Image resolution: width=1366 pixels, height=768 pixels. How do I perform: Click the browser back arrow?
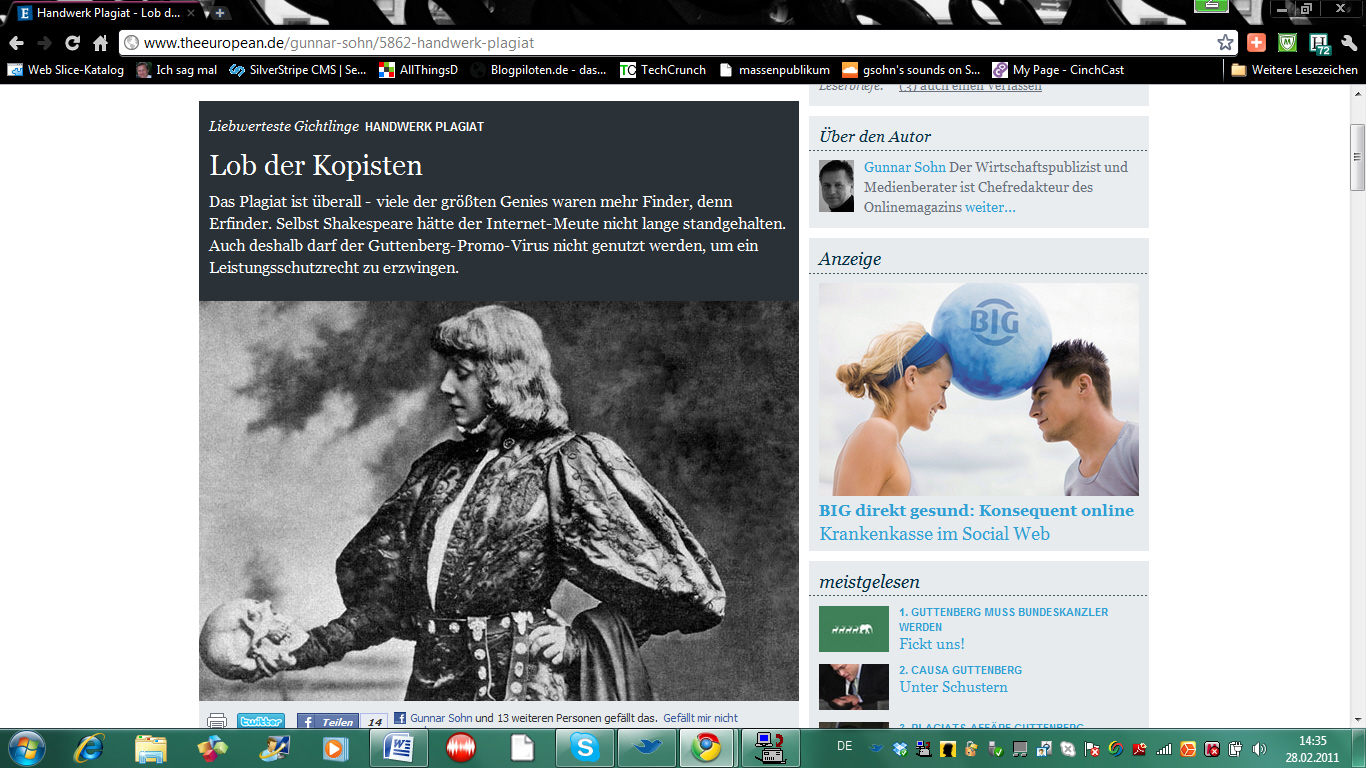tap(16, 43)
